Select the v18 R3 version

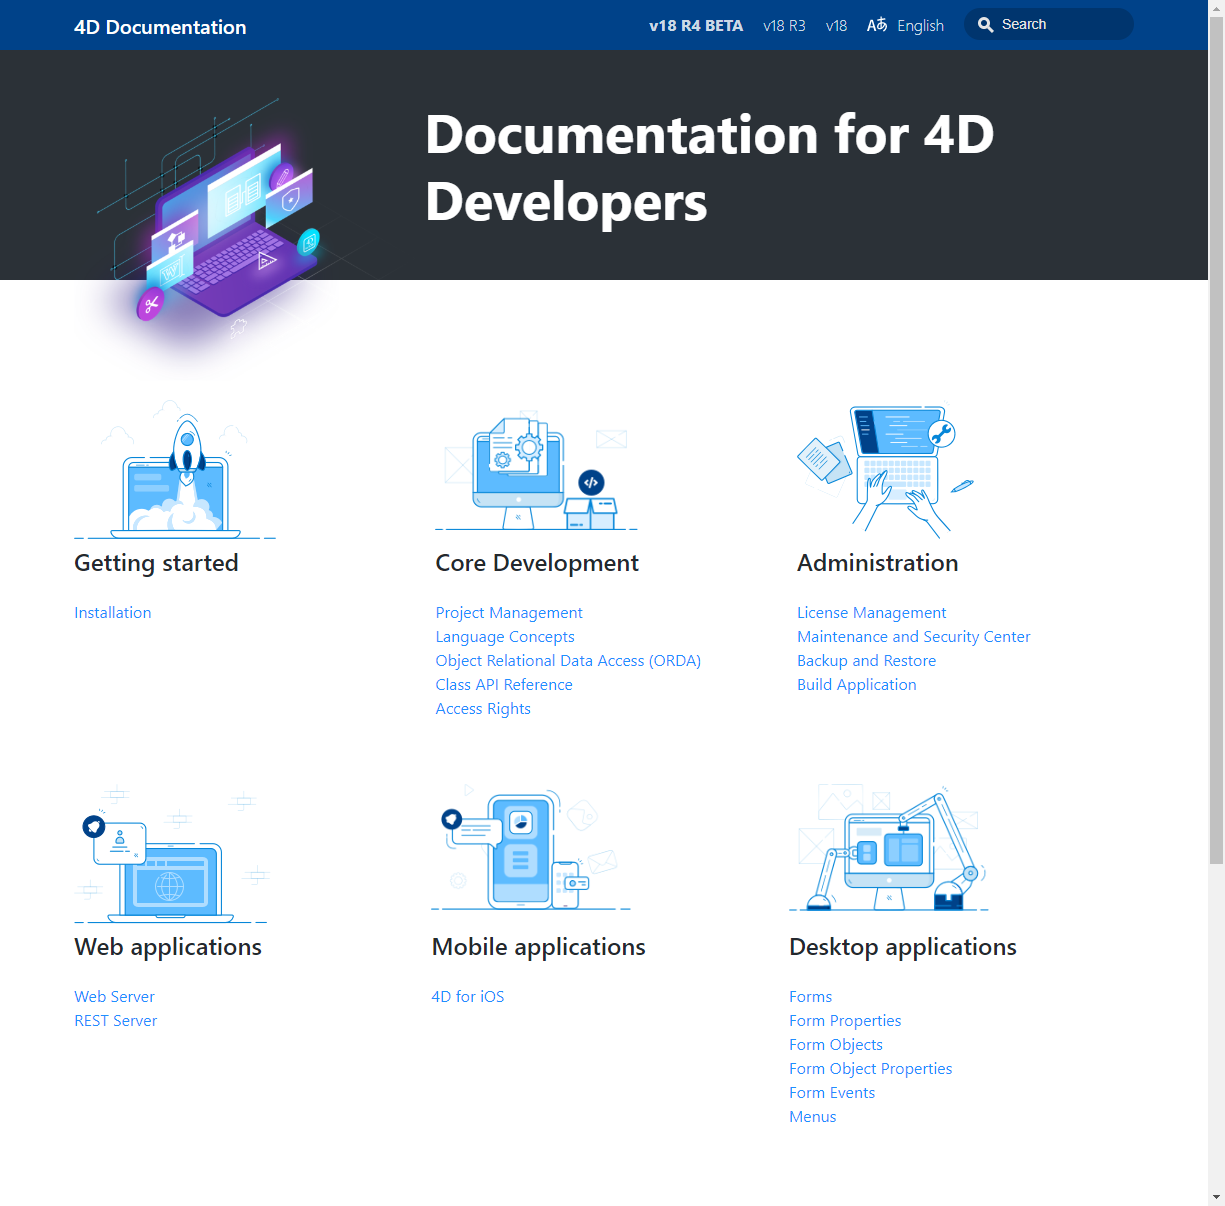[784, 26]
